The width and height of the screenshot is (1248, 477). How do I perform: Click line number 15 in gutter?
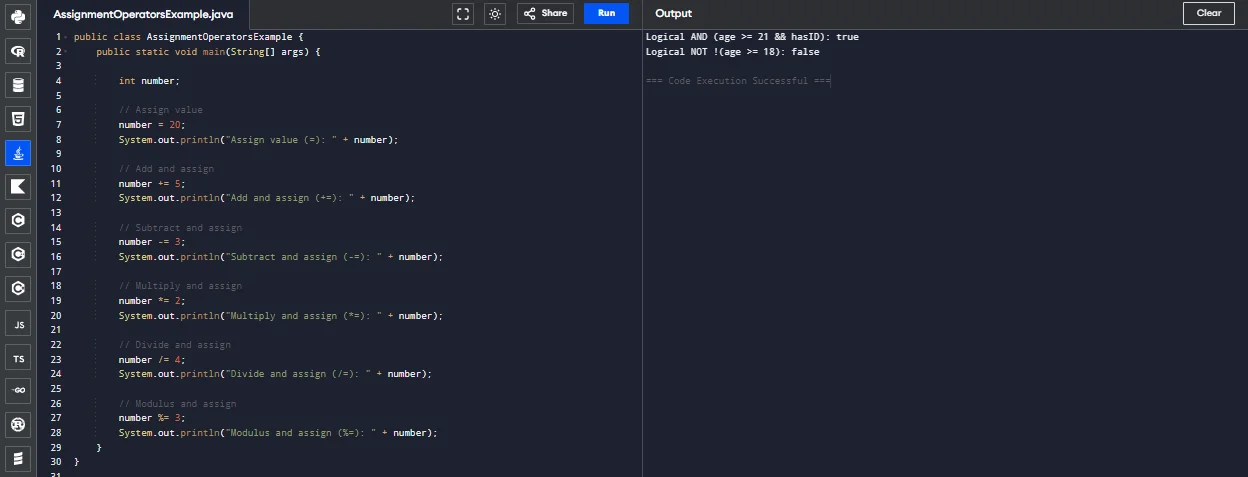point(56,242)
